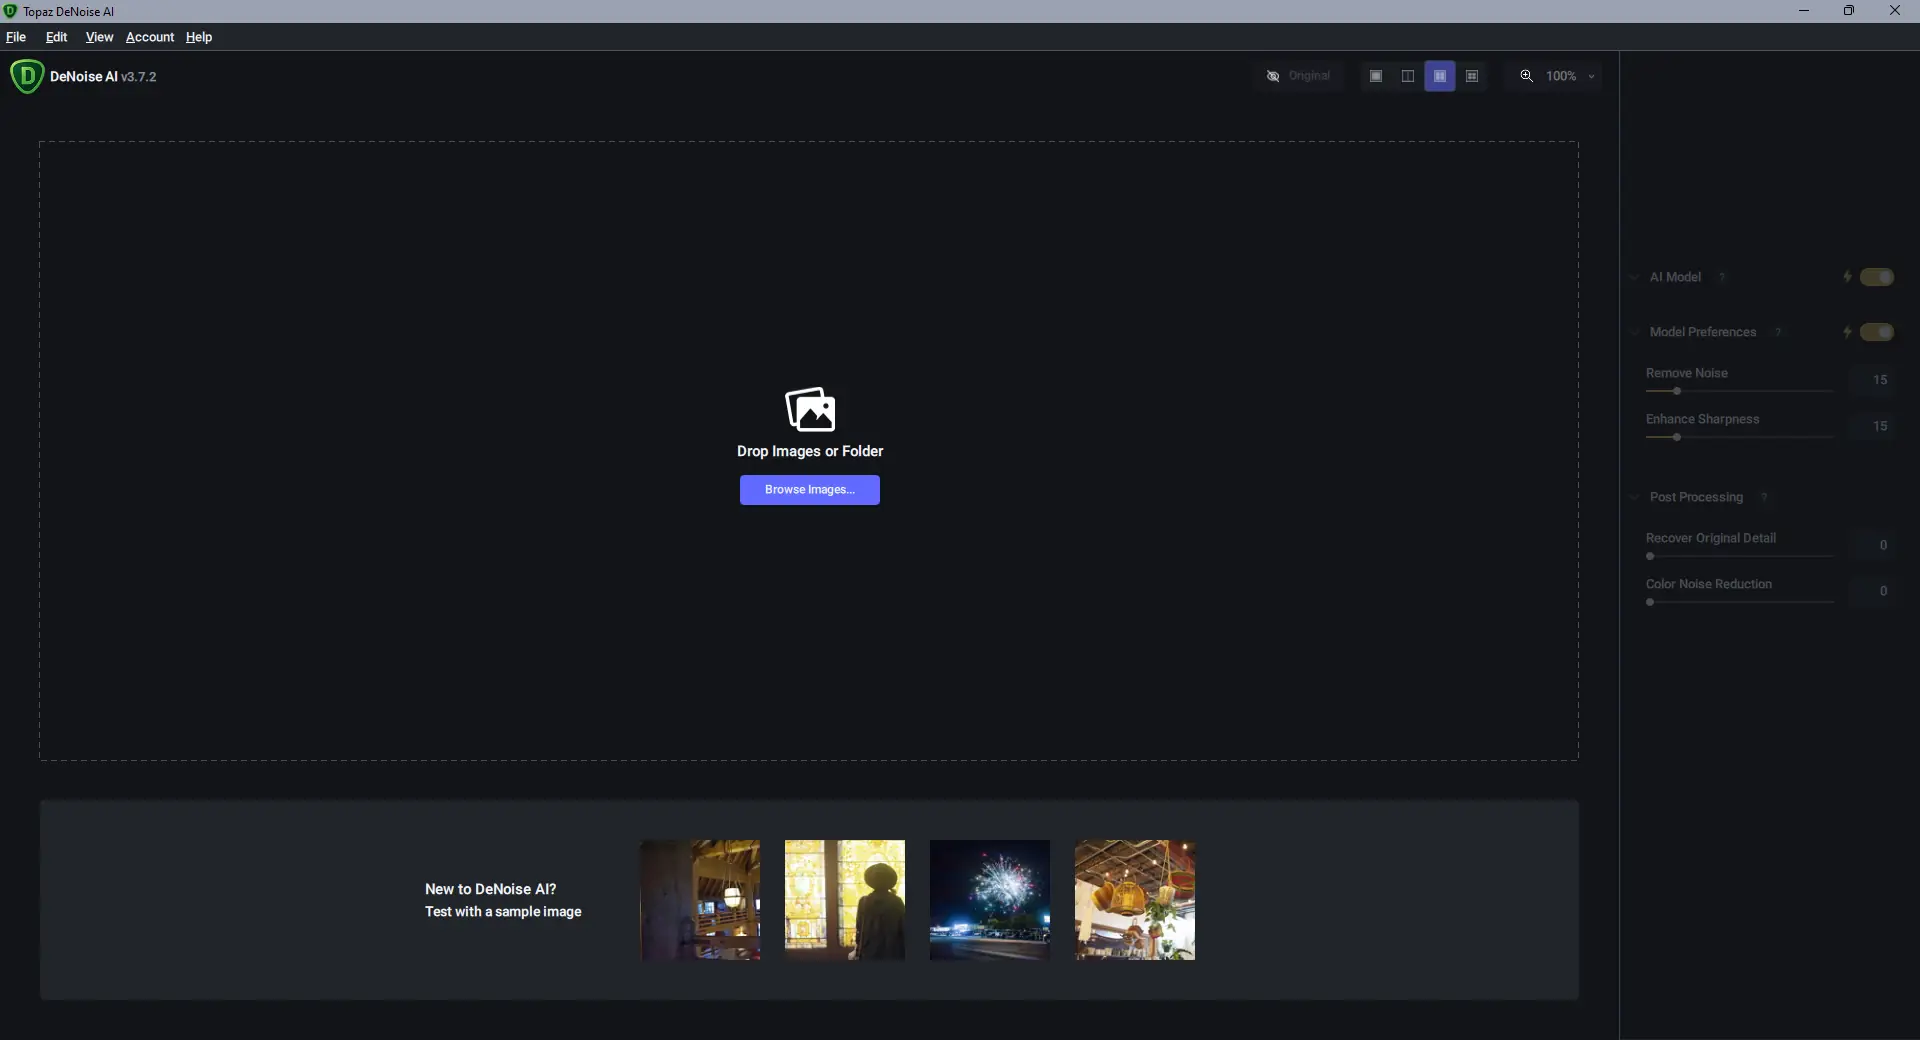The height and width of the screenshot is (1040, 1920).
Task: Adjust the Remove Noise slider
Action: point(1739,391)
